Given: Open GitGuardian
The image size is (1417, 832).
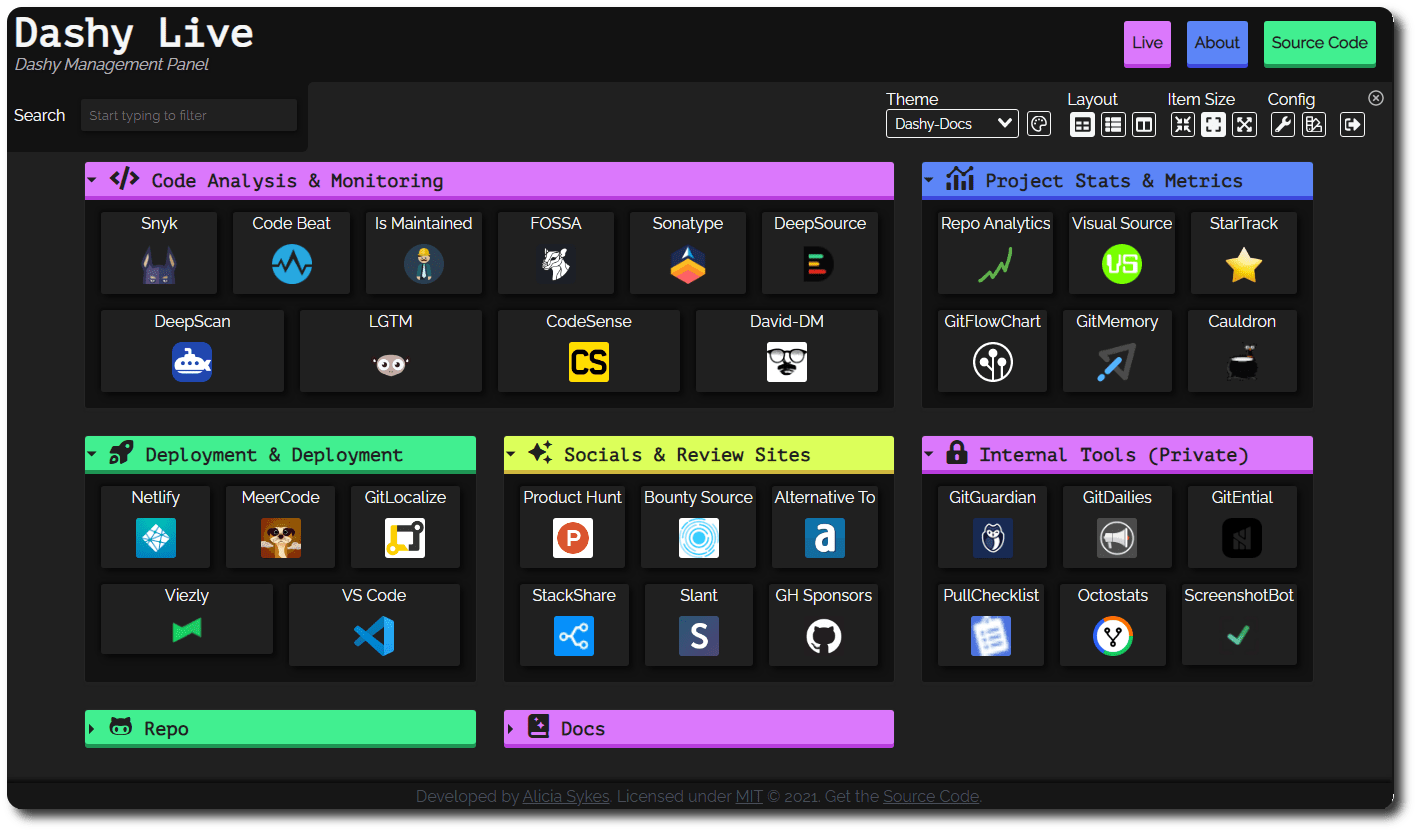Looking at the screenshot, I should click(992, 526).
